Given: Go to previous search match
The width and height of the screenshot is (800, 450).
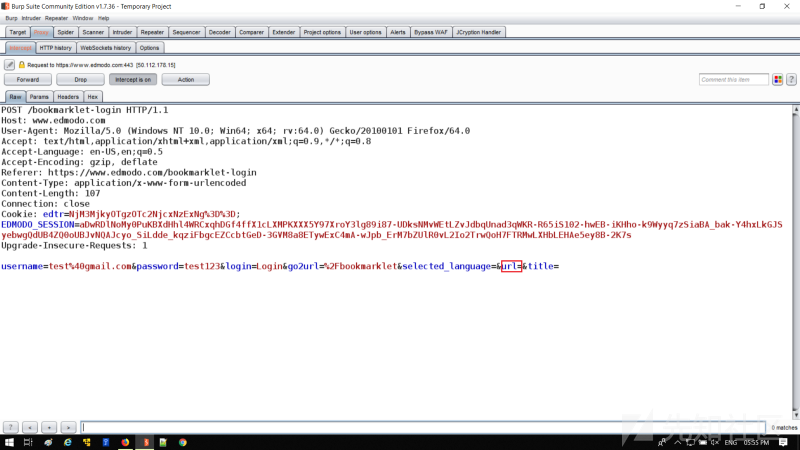Looking at the screenshot, I should click(30, 427).
